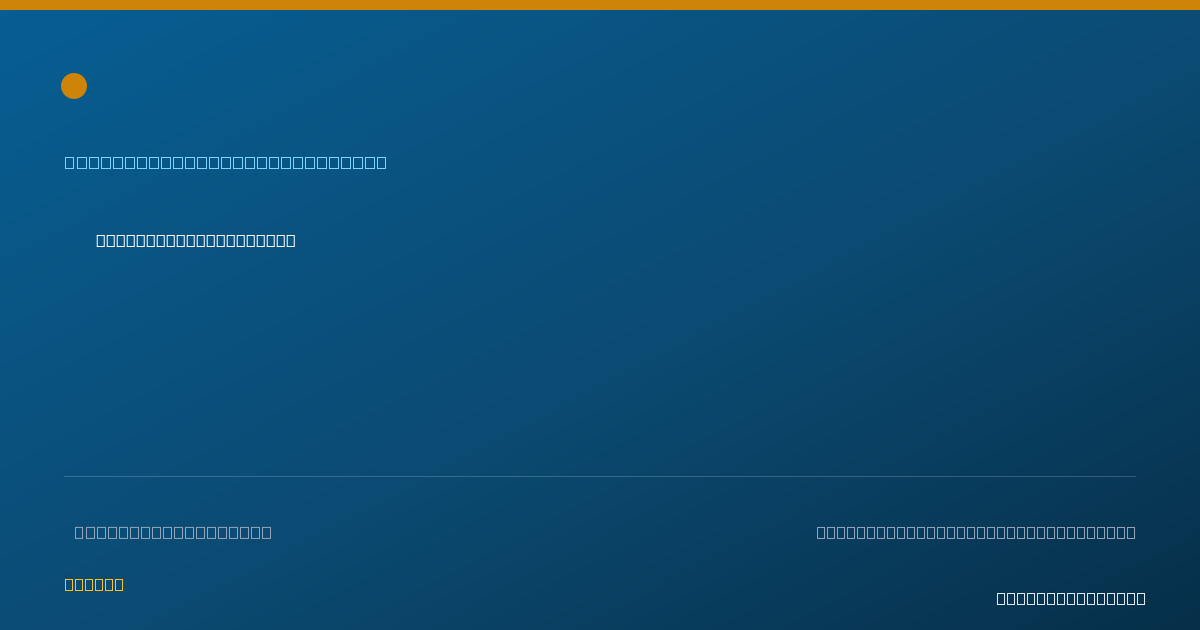Click the thin horizontal divider line
Image resolution: width=1200 pixels, height=630 pixels.
600,476
